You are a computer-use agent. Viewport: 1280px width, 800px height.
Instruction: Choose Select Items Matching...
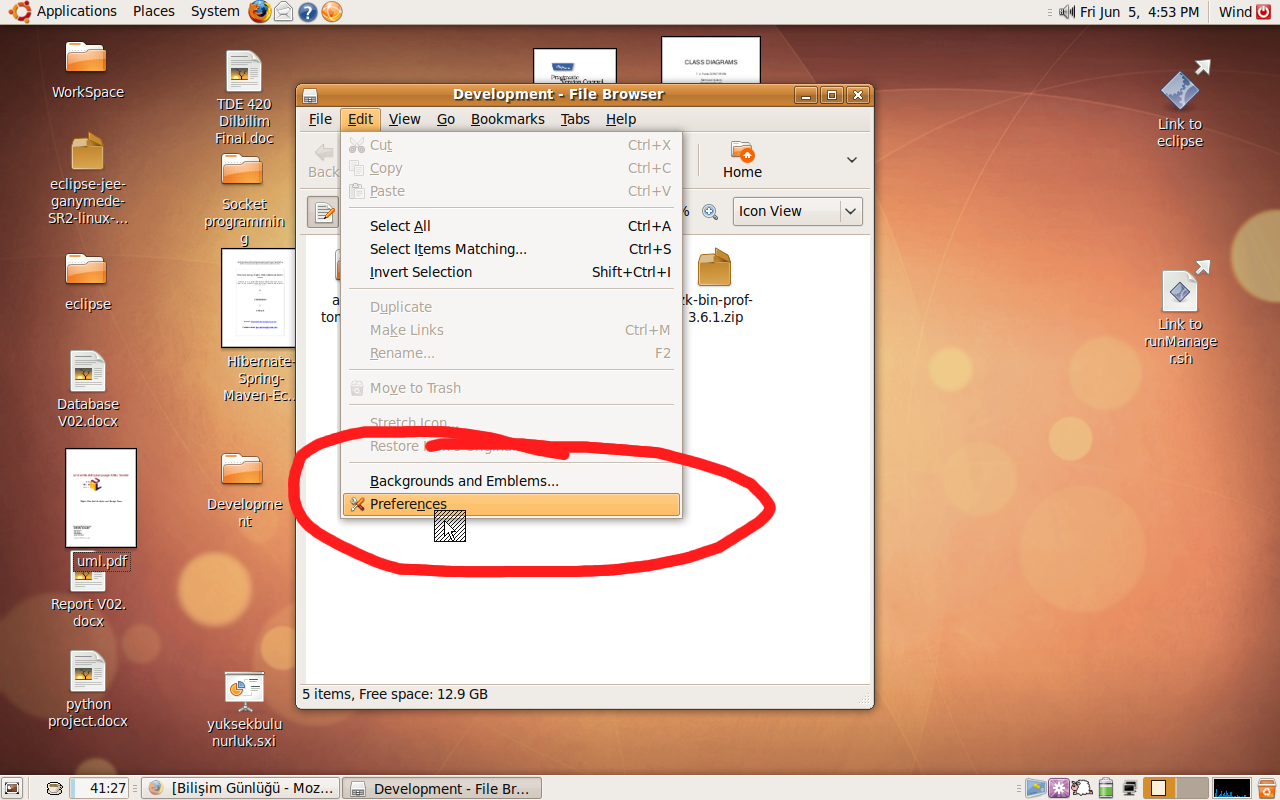[511, 249]
